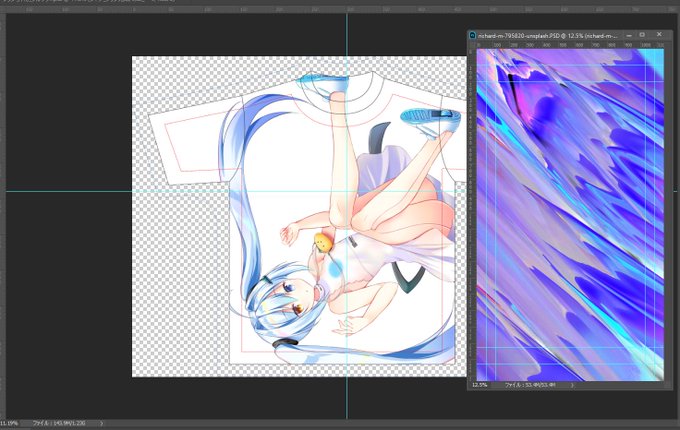Click the 12.5% zoom field in floating window

pyautogui.click(x=480, y=385)
